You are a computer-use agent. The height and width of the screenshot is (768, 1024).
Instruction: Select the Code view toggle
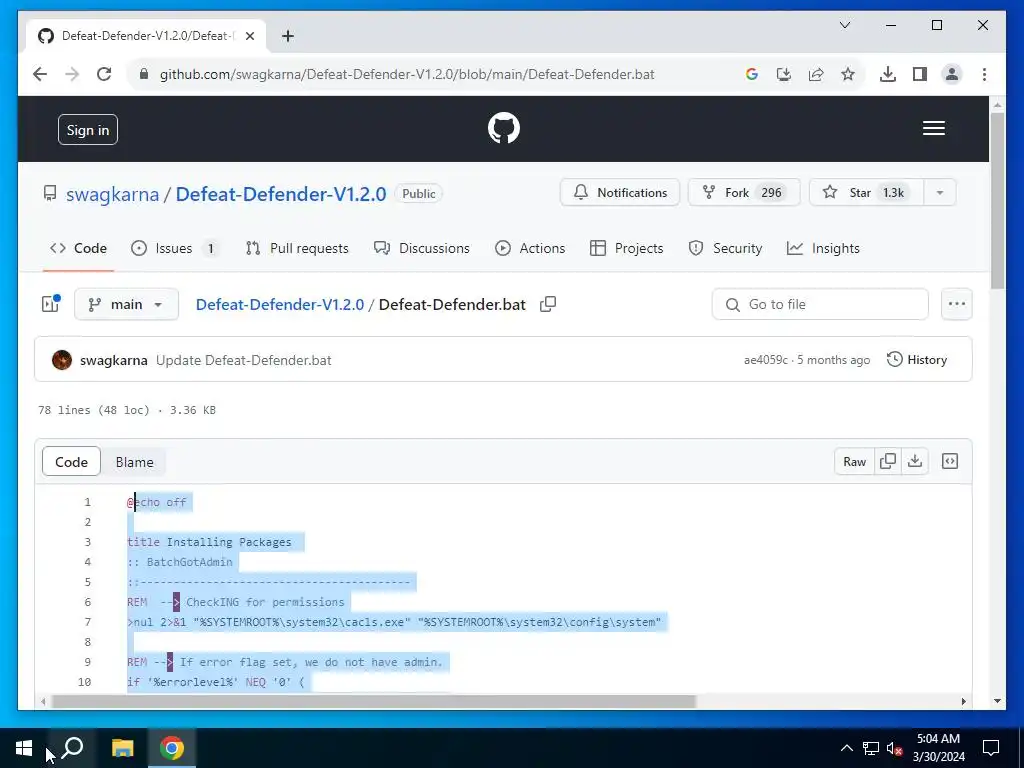[71, 462]
